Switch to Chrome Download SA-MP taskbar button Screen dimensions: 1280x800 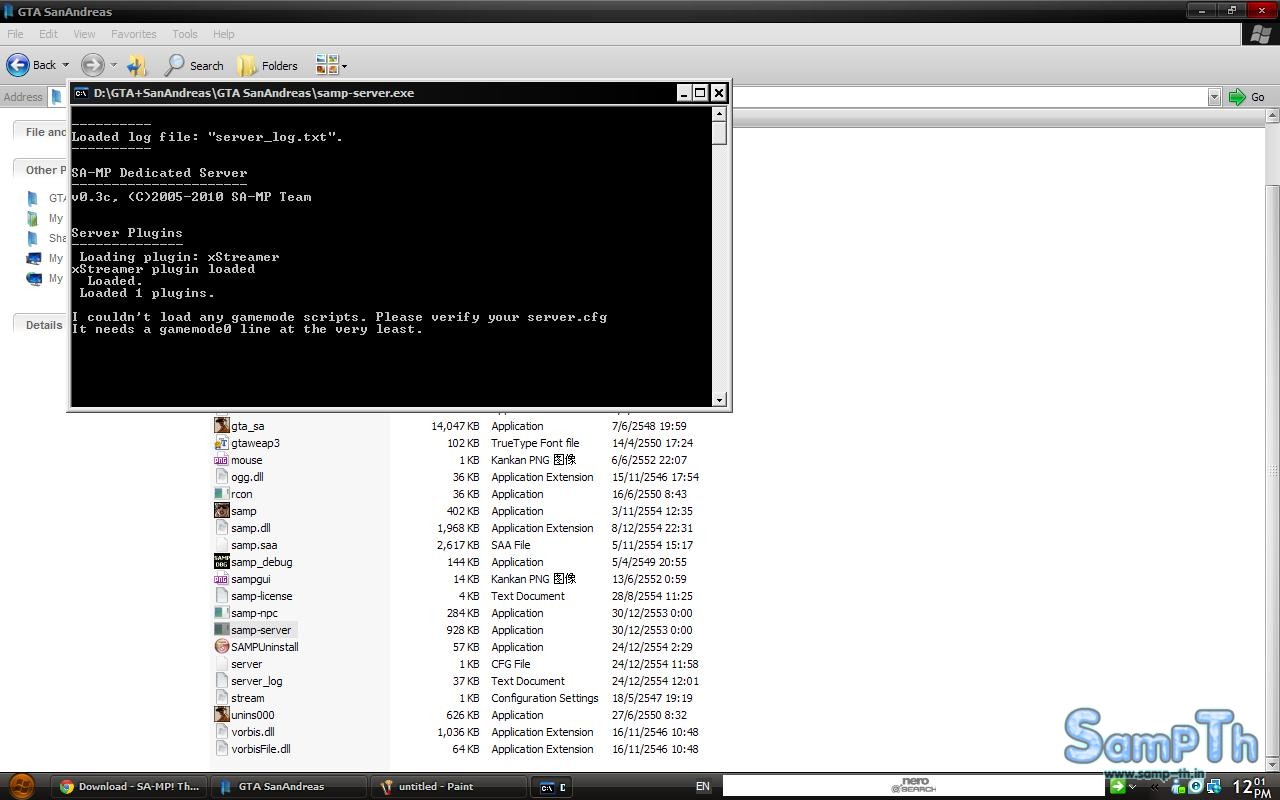129,787
